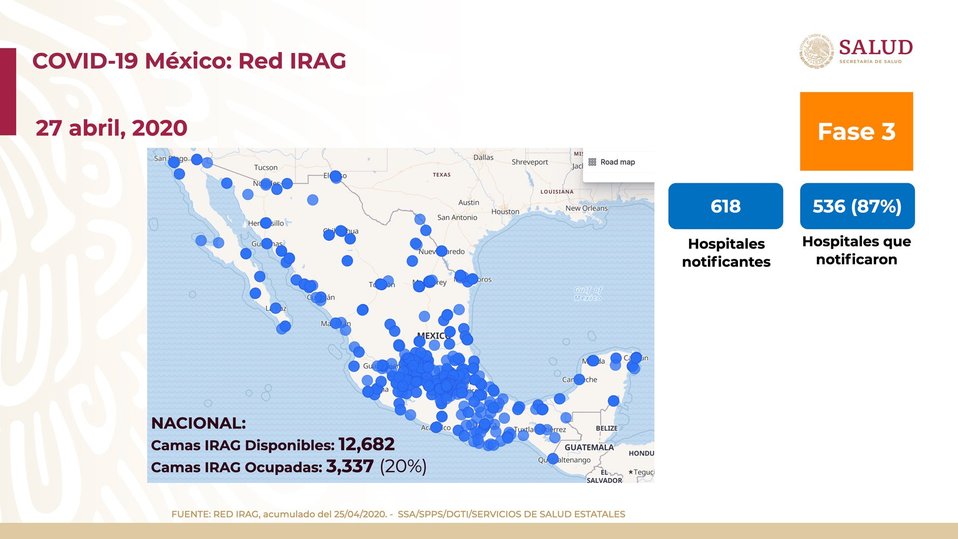Click the blue 618 hospitals box
This screenshot has width=958, height=539.
pos(725,207)
